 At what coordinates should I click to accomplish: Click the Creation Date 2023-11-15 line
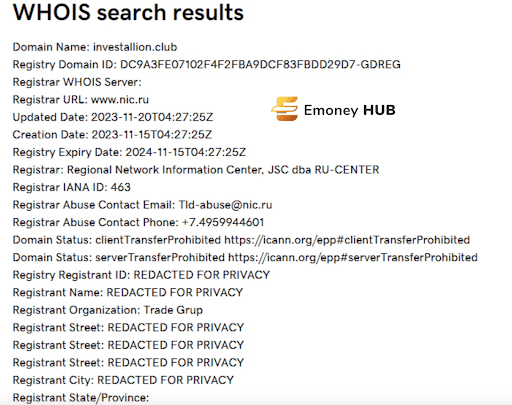tap(112, 135)
